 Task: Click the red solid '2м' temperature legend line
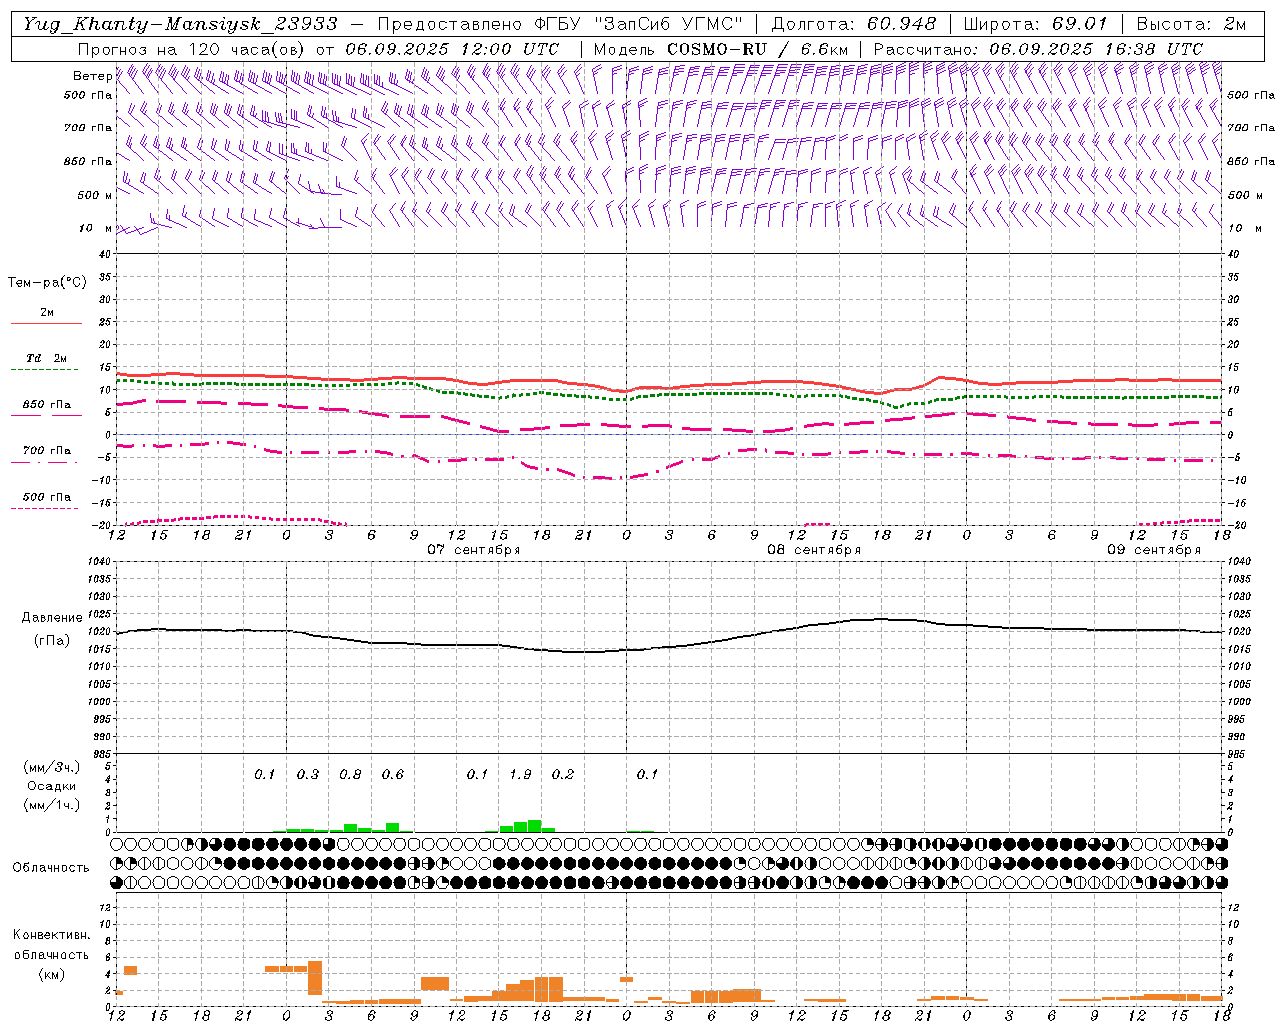[46, 323]
